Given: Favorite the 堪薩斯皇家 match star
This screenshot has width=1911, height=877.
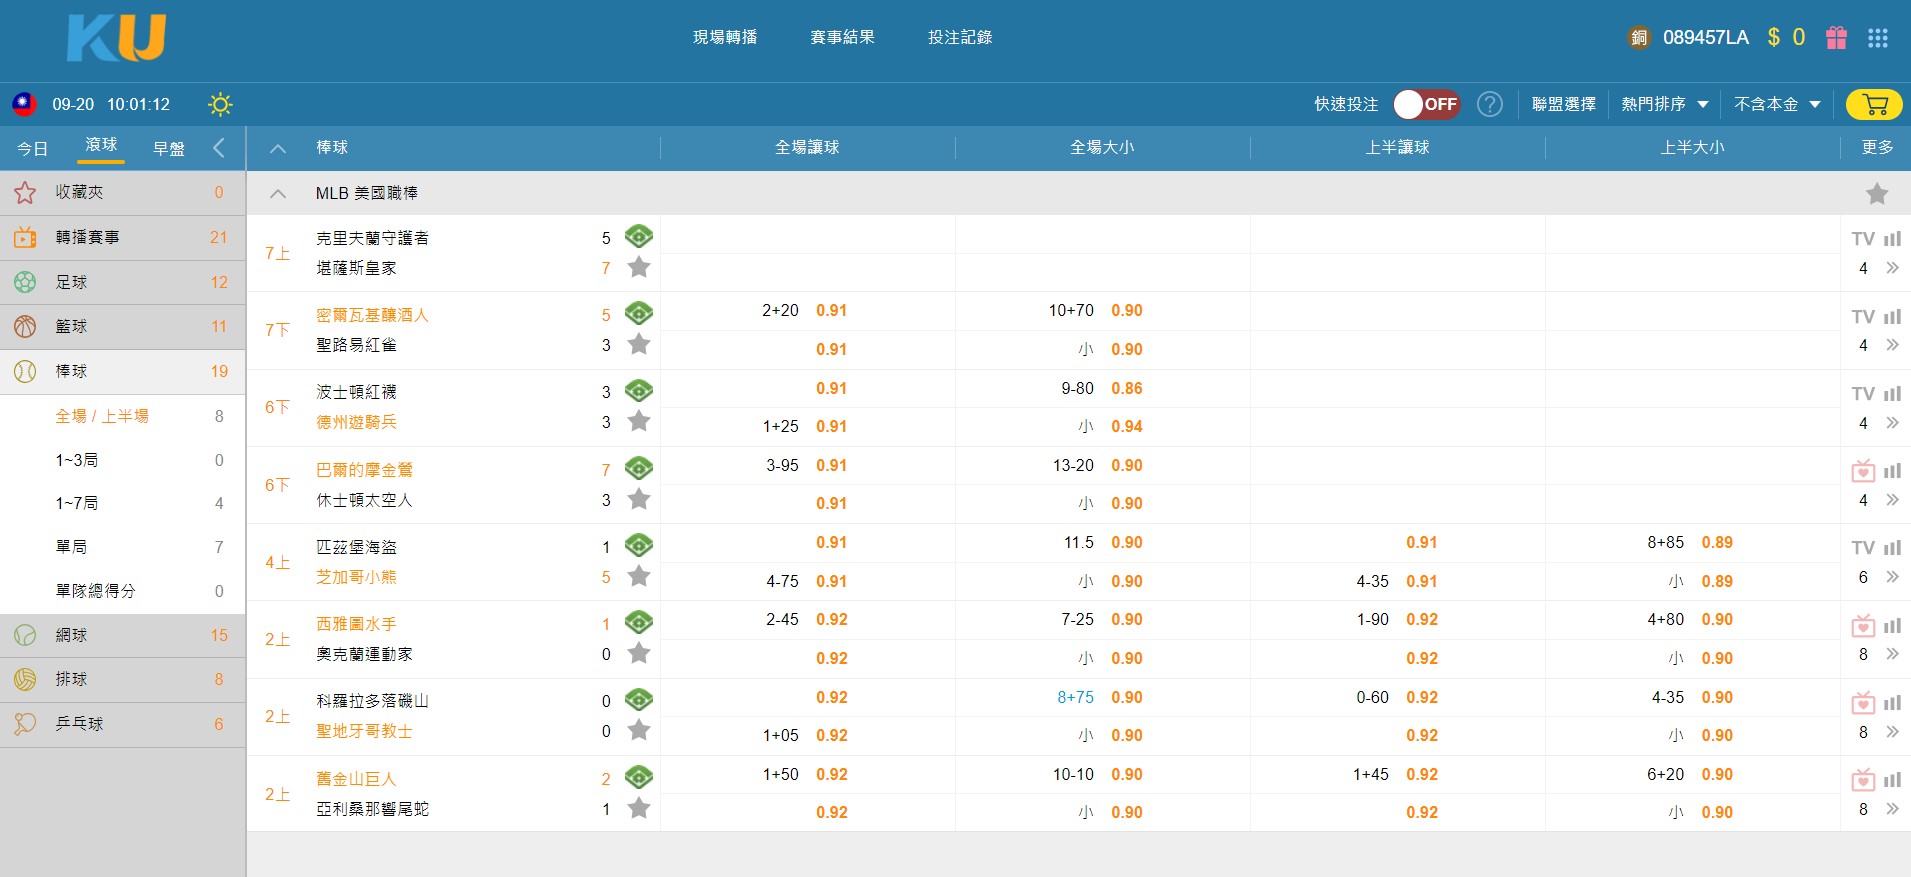Looking at the screenshot, I should pyautogui.click(x=638, y=267).
